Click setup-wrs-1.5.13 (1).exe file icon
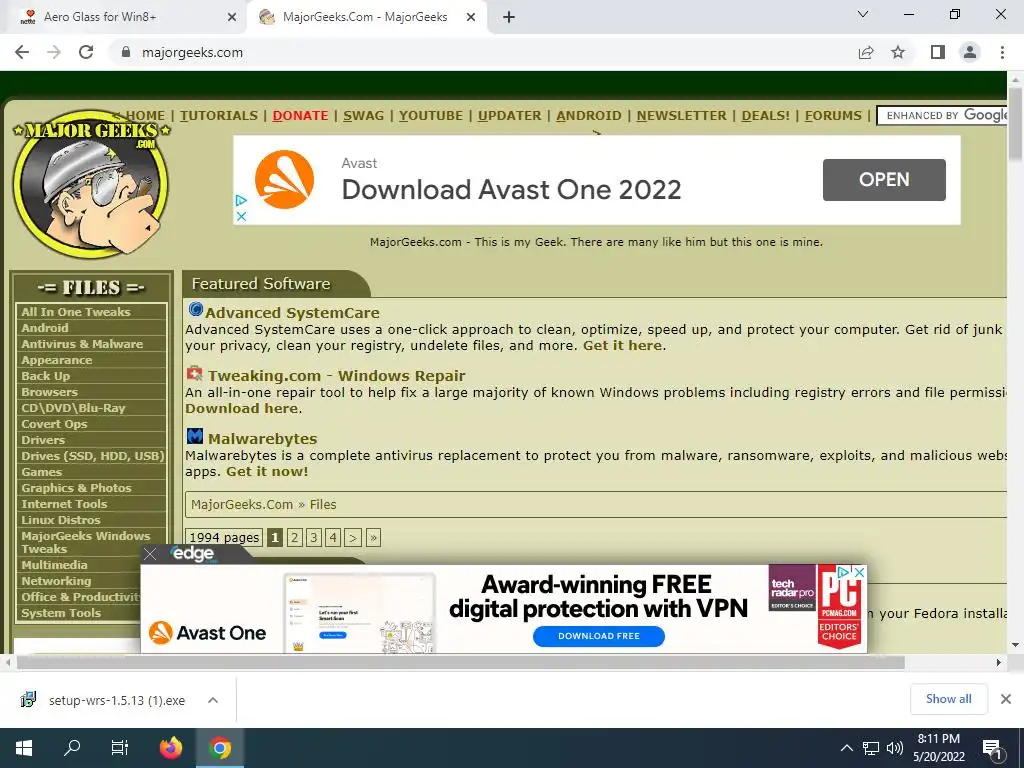The height and width of the screenshot is (768, 1024). click(28, 699)
